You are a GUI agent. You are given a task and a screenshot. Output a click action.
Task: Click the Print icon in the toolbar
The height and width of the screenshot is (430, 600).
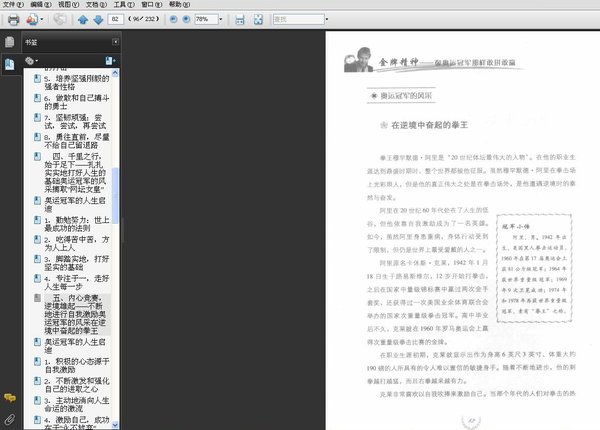click(13, 19)
